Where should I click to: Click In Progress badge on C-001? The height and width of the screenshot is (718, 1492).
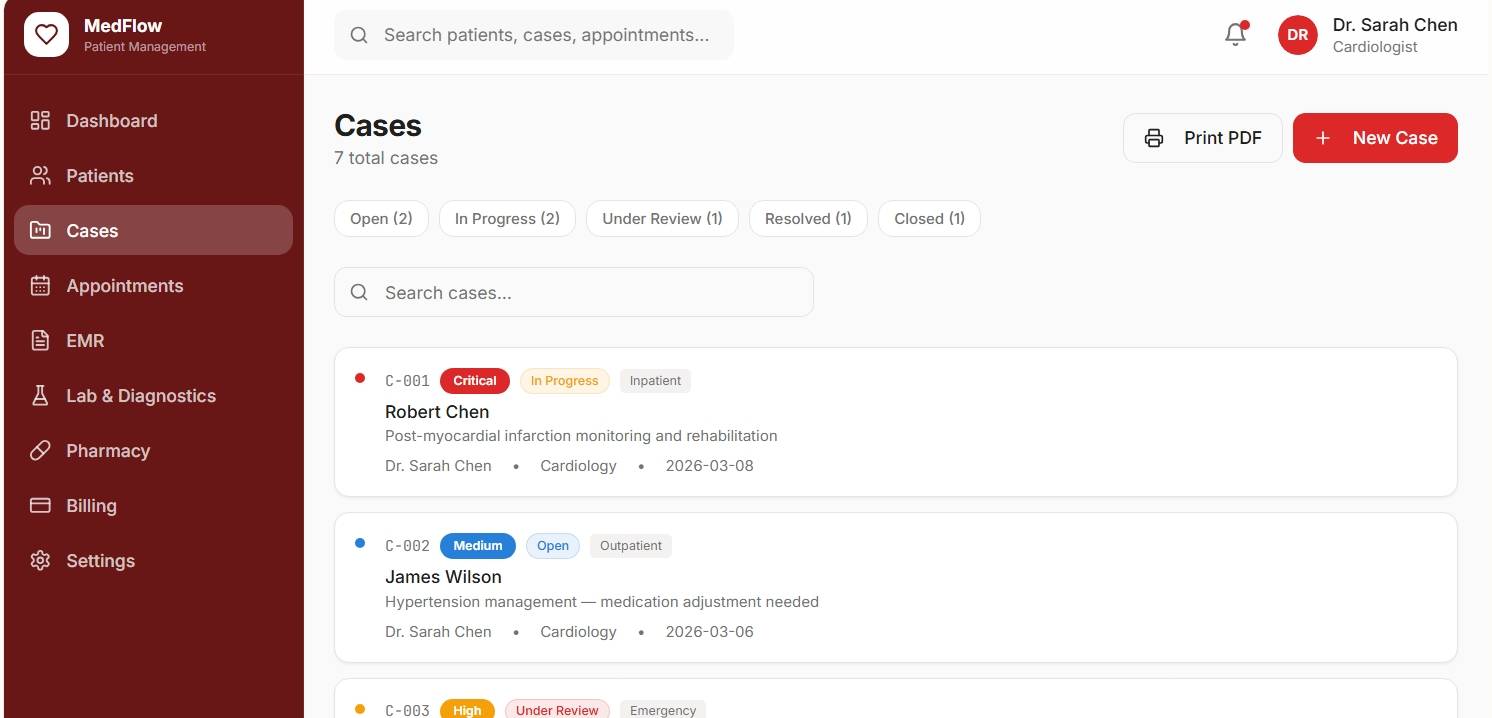coord(565,381)
